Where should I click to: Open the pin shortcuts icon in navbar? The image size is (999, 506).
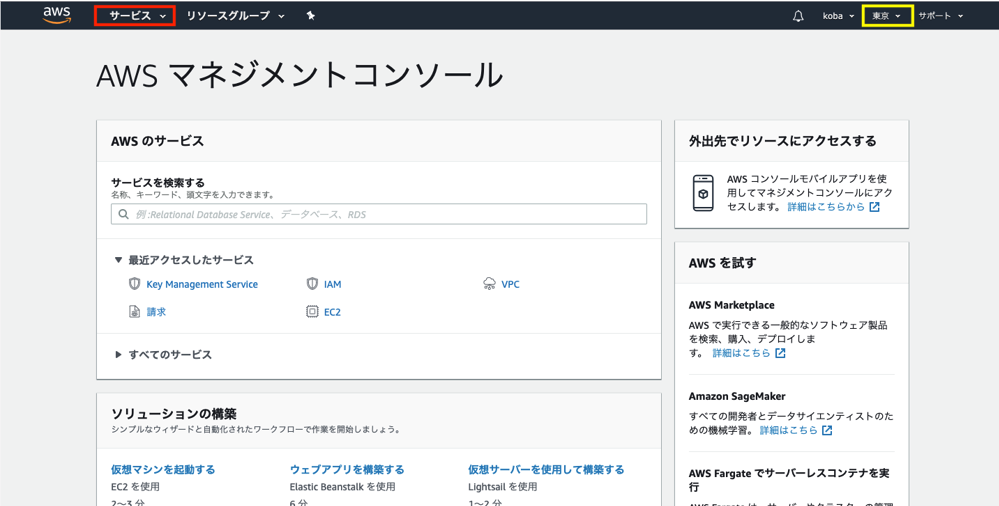point(310,15)
